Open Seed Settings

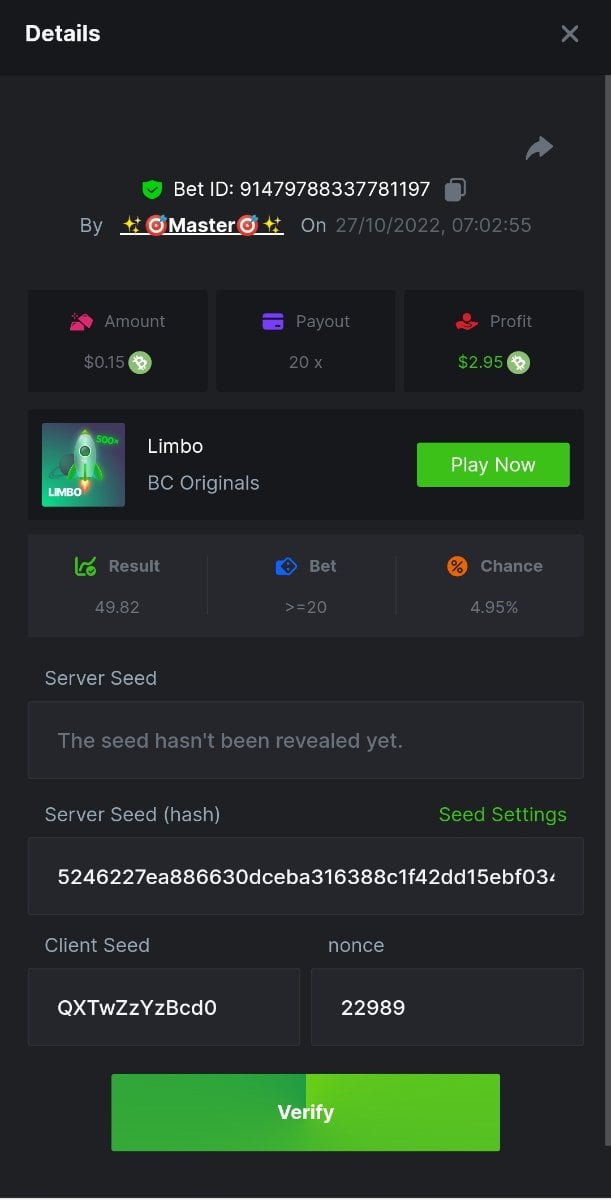pyautogui.click(x=502, y=815)
